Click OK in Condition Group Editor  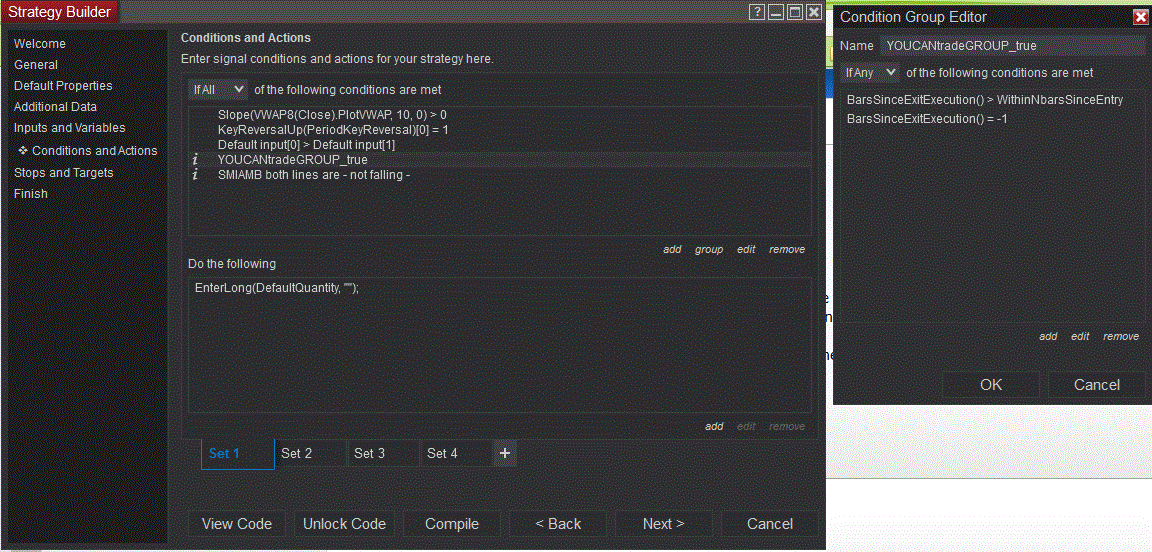coord(991,385)
